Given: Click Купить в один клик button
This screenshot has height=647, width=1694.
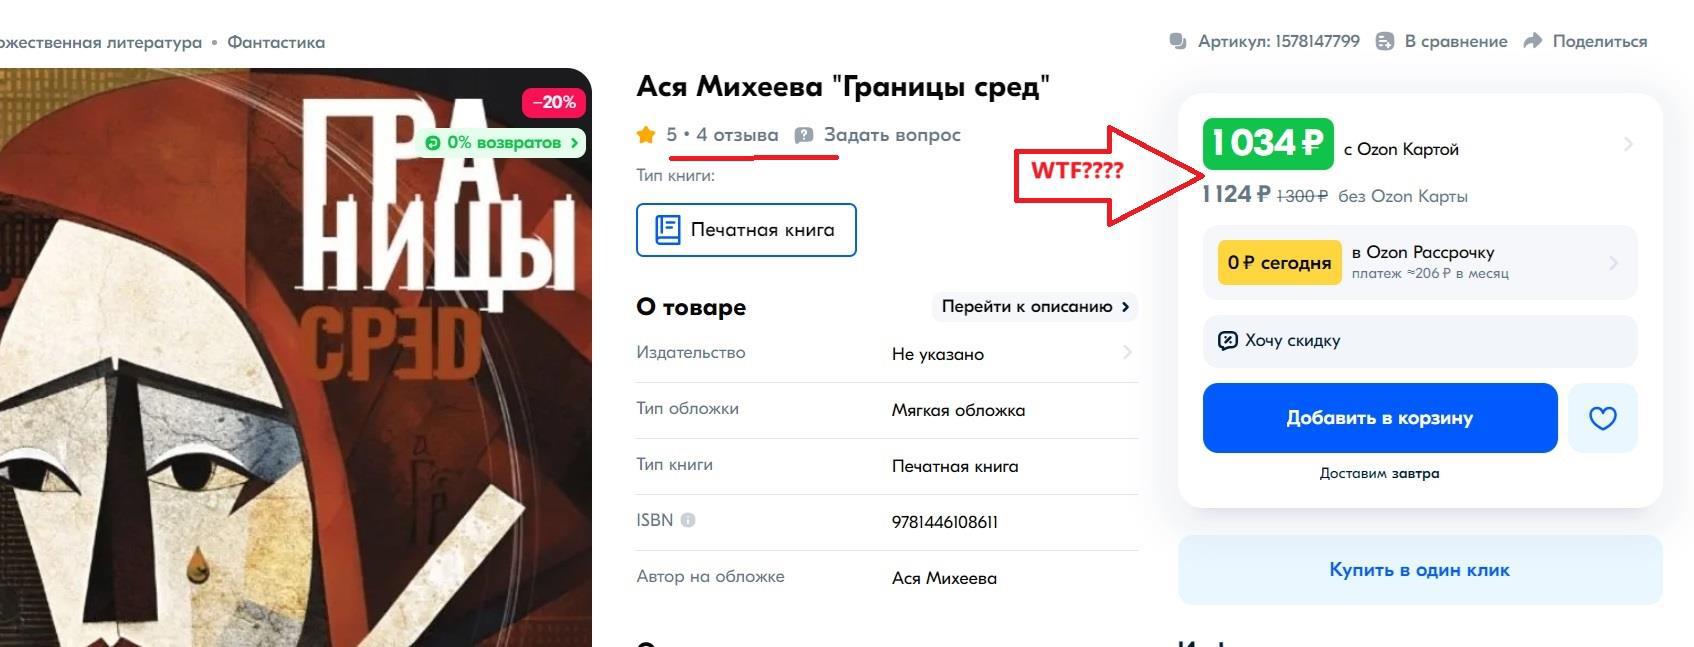Looking at the screenshot, I should coord(1420,570).
